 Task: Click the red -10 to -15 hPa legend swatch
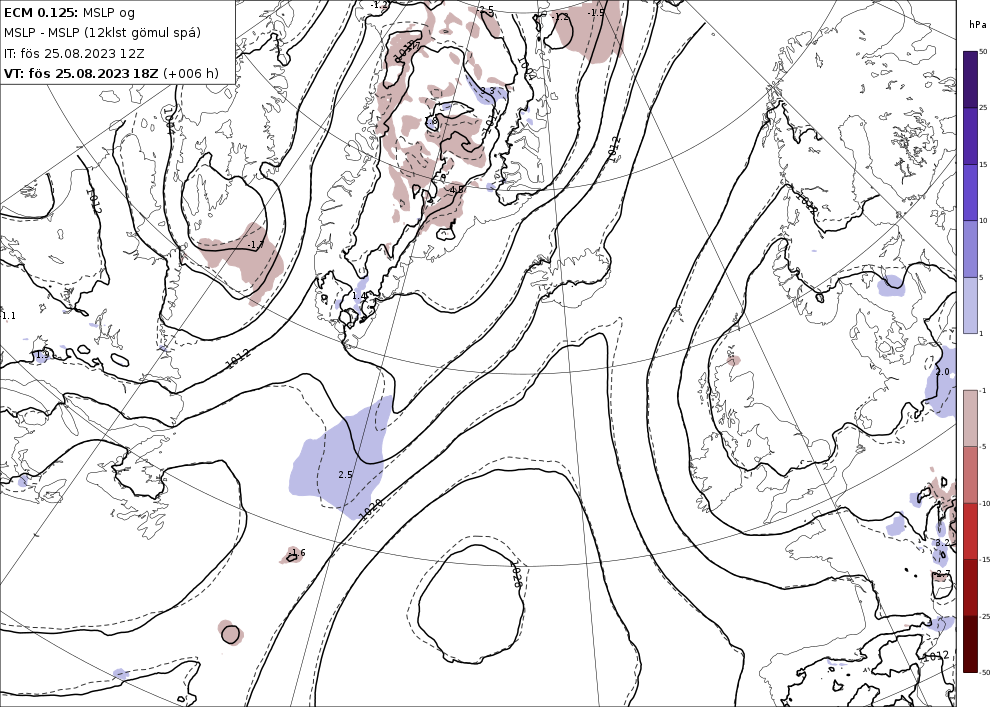point(969,531)
